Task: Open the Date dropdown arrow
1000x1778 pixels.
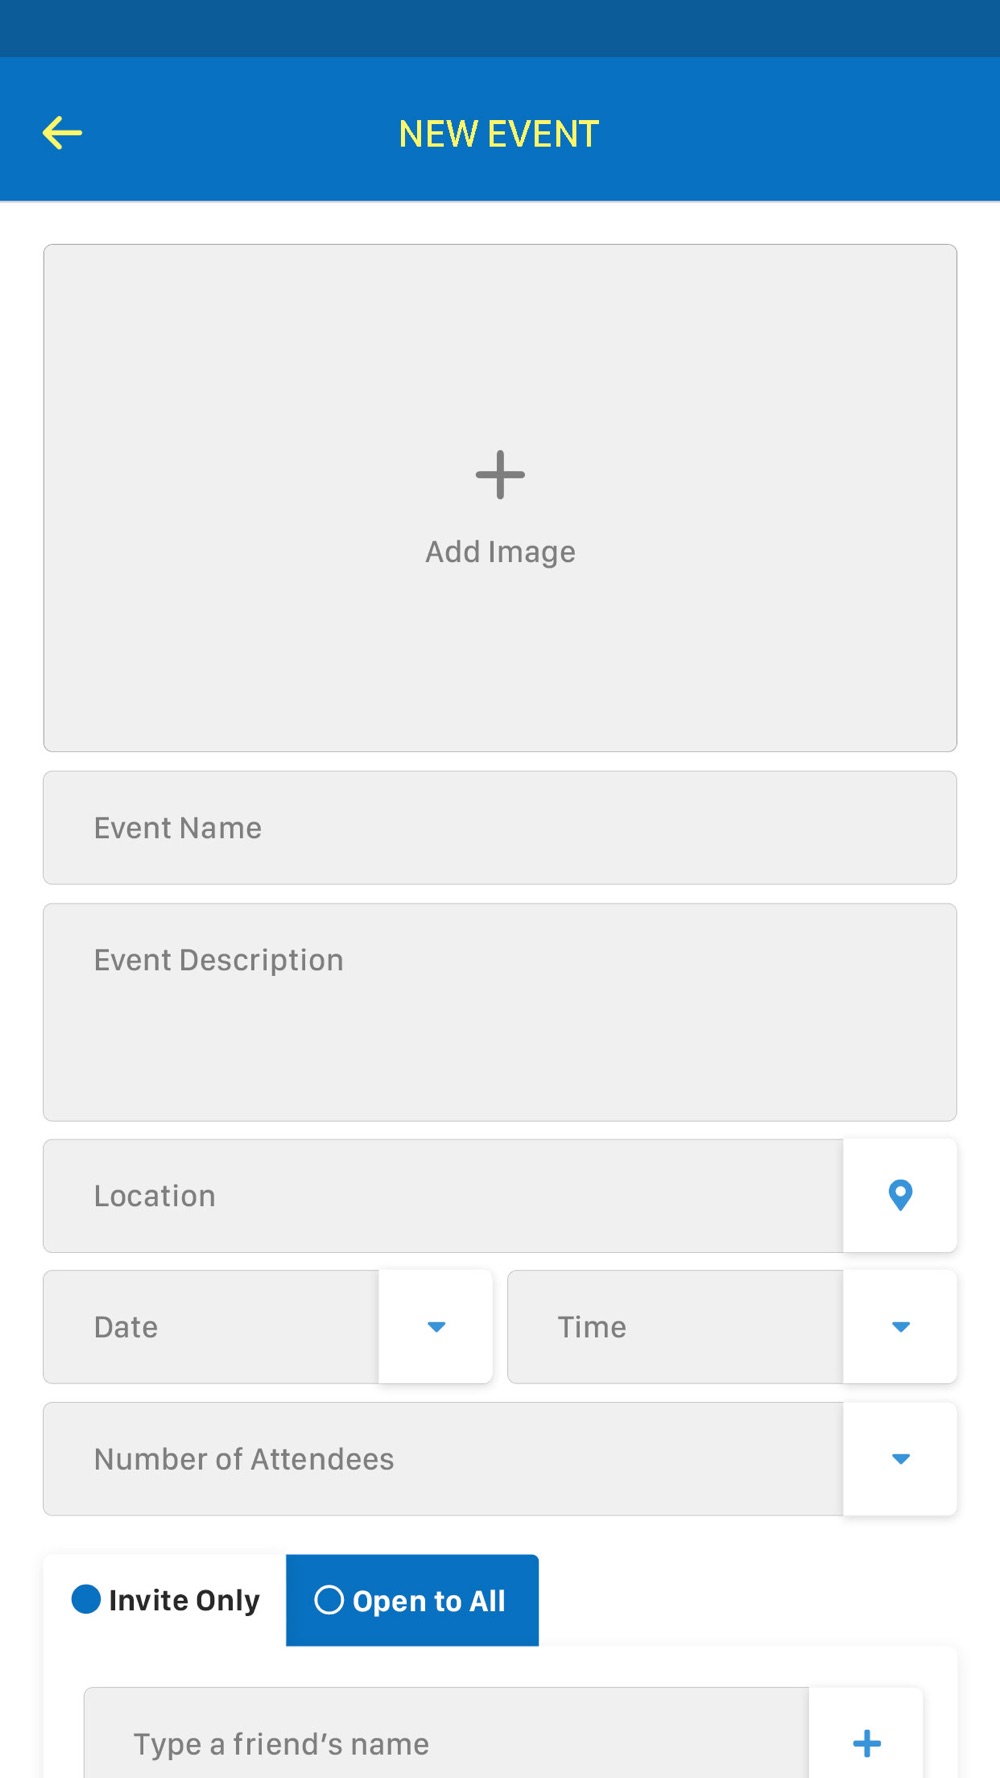Action: tap(436, 1327)
